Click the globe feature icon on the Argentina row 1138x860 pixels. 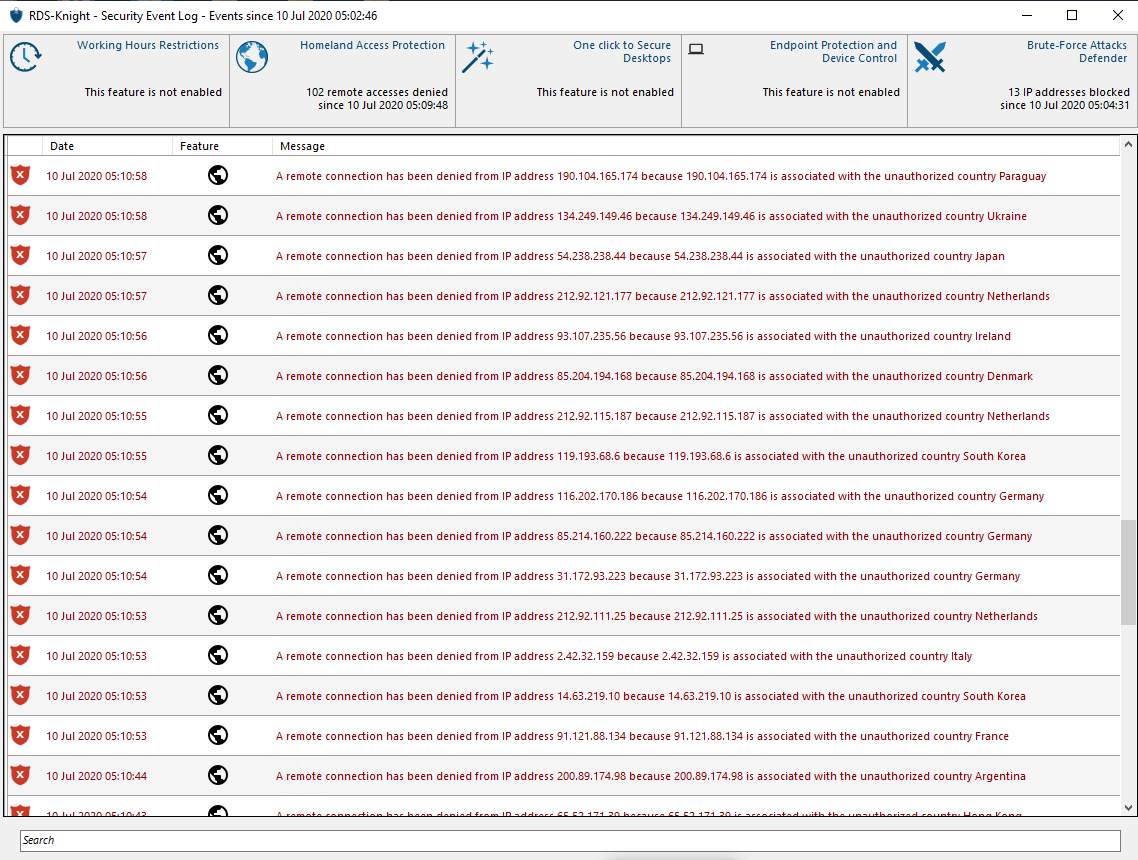pos(218,774)
